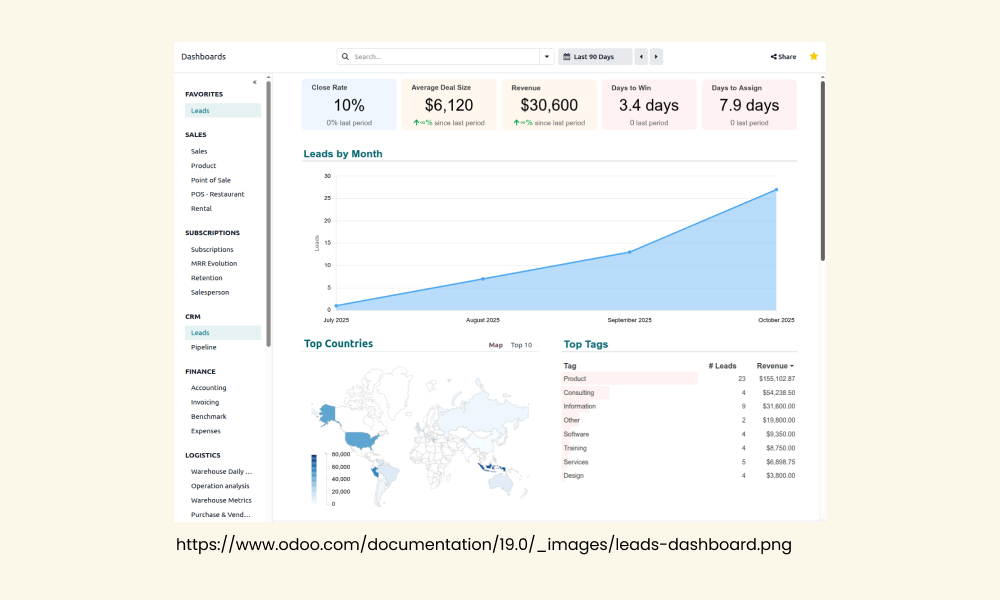Open the Warehouse Daily dashboard
Image resolution: width=1000 pixels, height=600 pixels.
(221, 472)
